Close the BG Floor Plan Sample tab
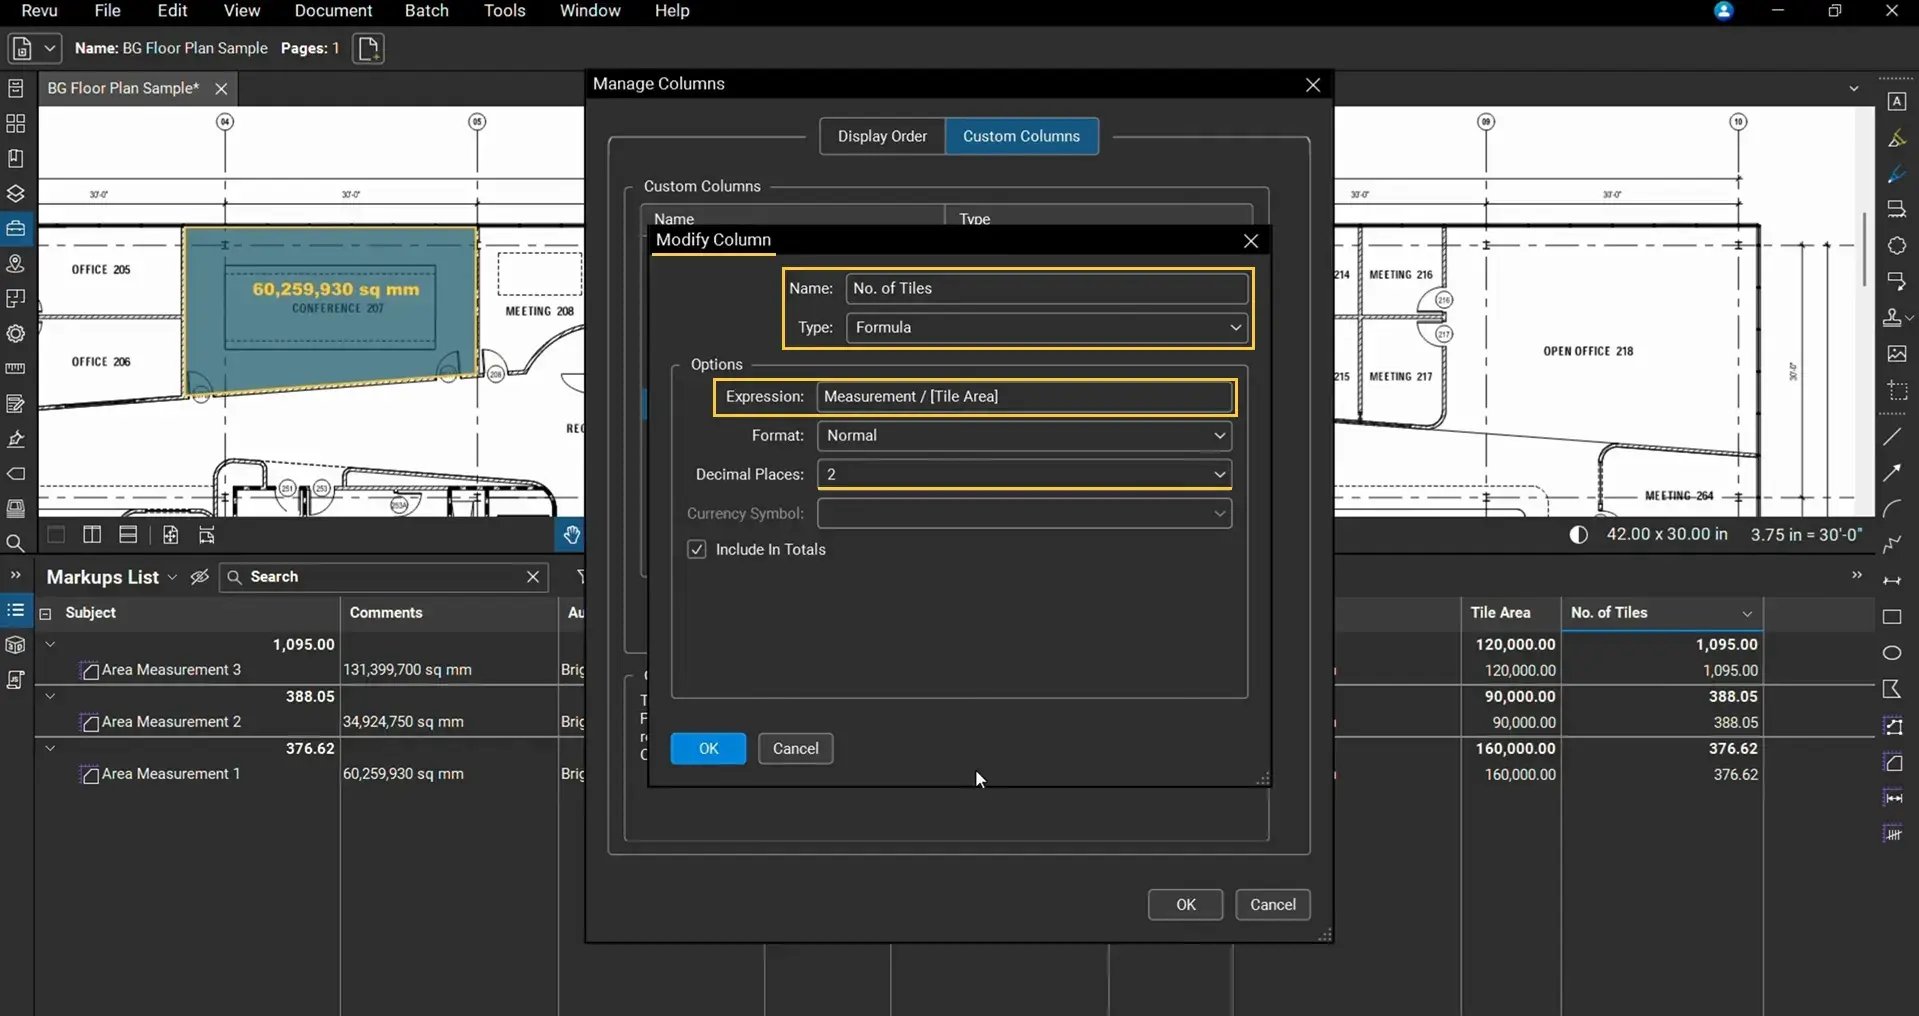The image size is (1919, 1016). [221, 89]
